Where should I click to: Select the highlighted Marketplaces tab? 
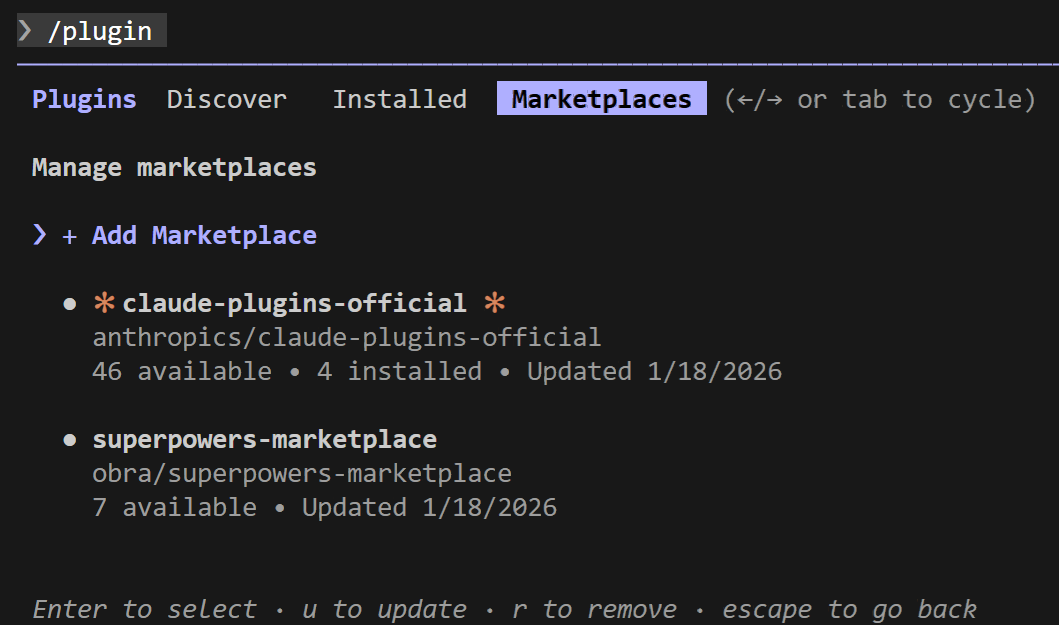(x=601, y=100)
